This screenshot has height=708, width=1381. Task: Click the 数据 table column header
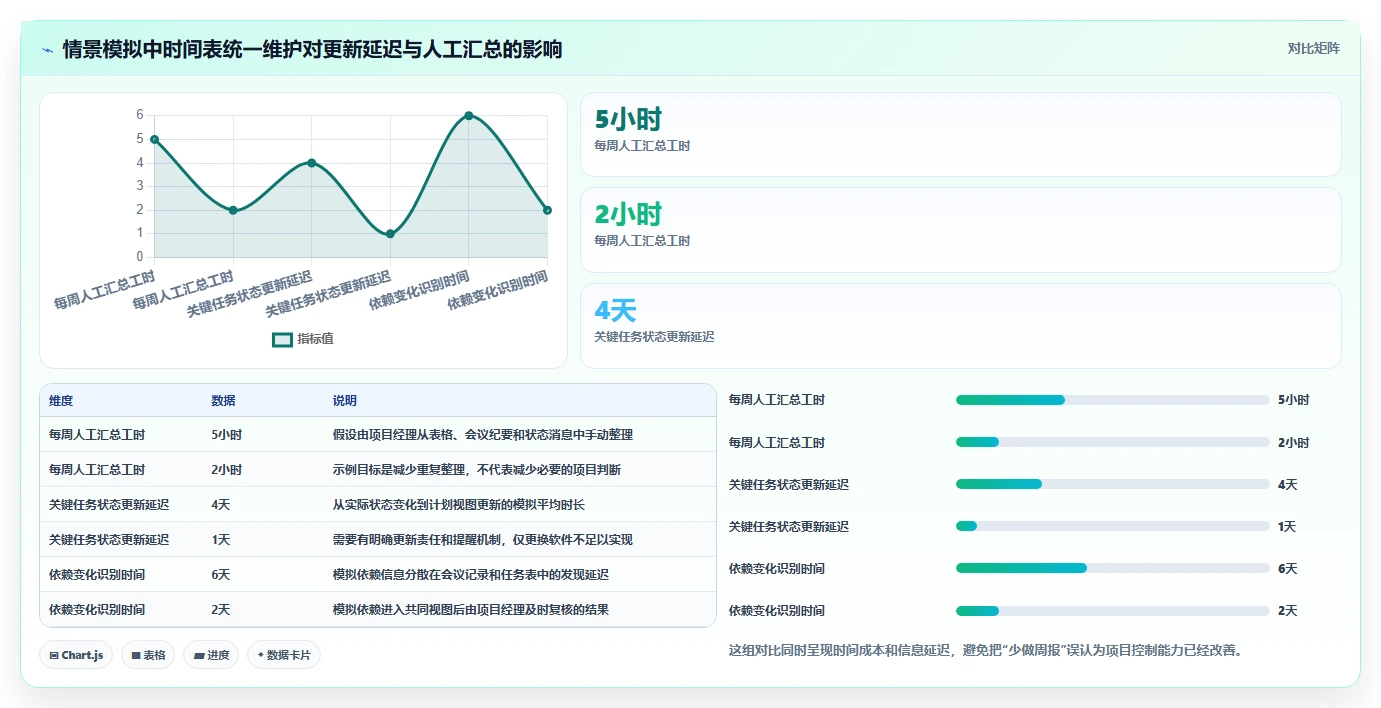(223, 400)
